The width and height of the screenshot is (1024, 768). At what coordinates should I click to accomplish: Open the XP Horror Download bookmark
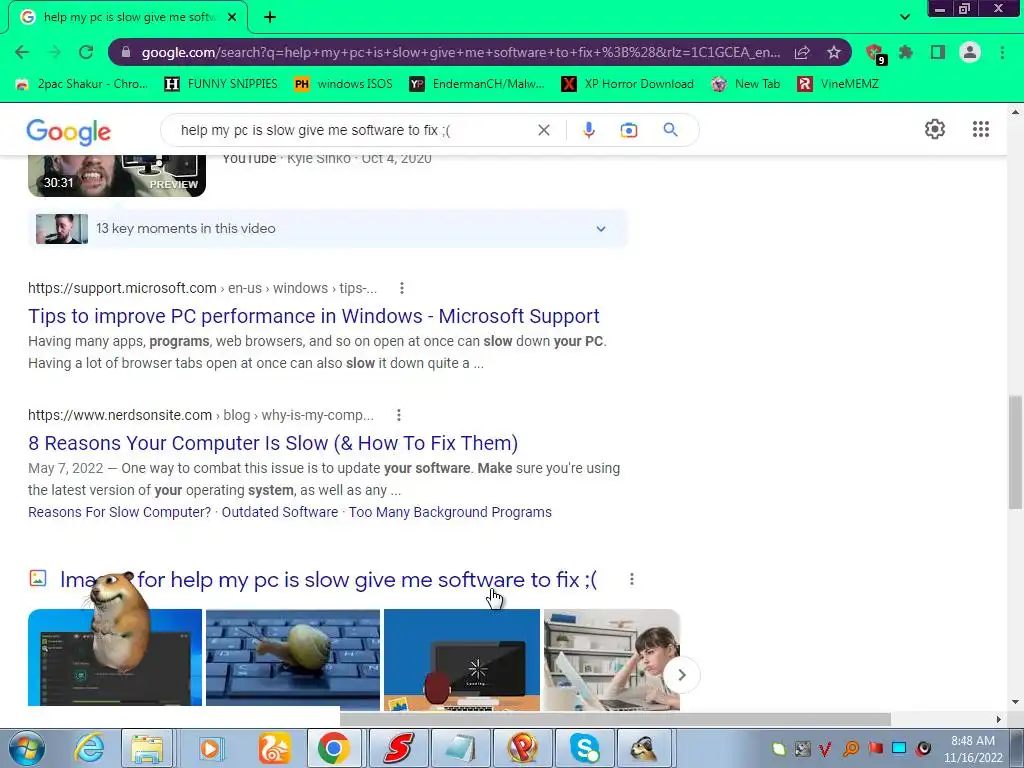[628, 84]
